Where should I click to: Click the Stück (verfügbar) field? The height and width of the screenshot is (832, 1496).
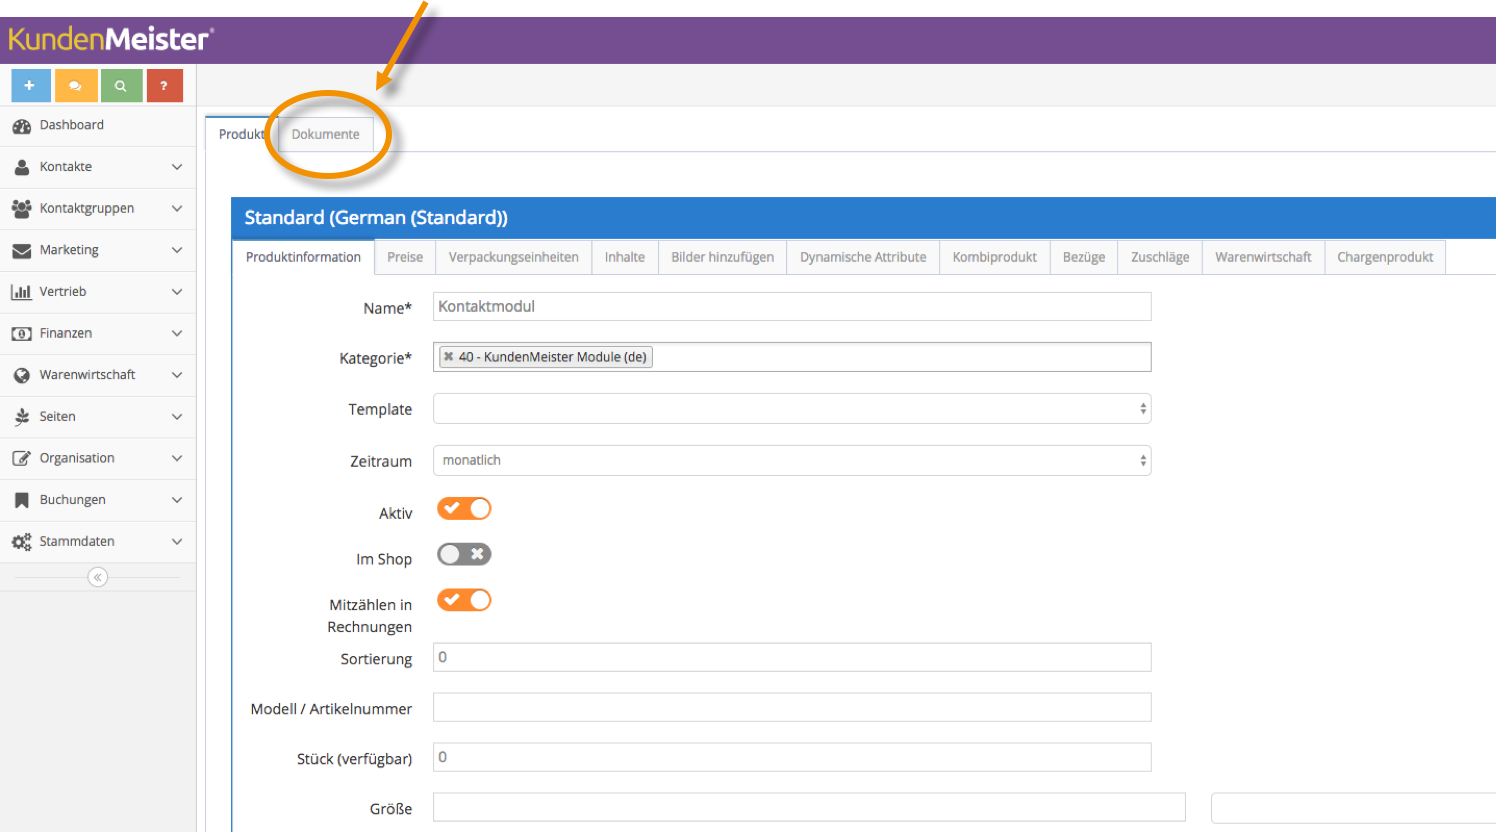(x=792, y=757)
